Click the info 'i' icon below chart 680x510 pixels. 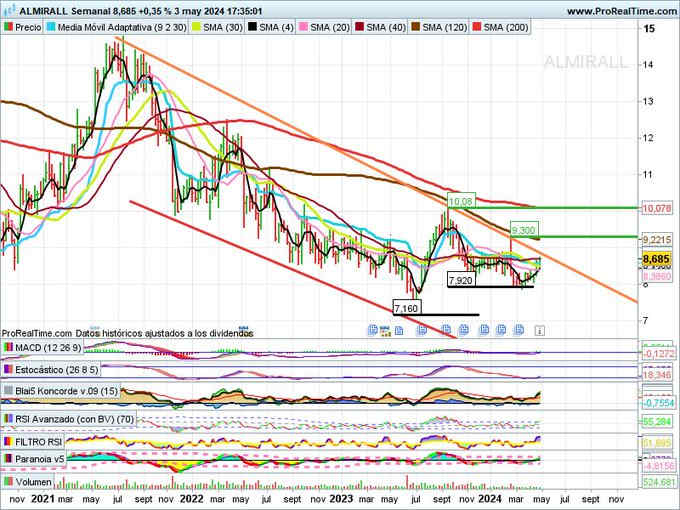coord(539,331)
